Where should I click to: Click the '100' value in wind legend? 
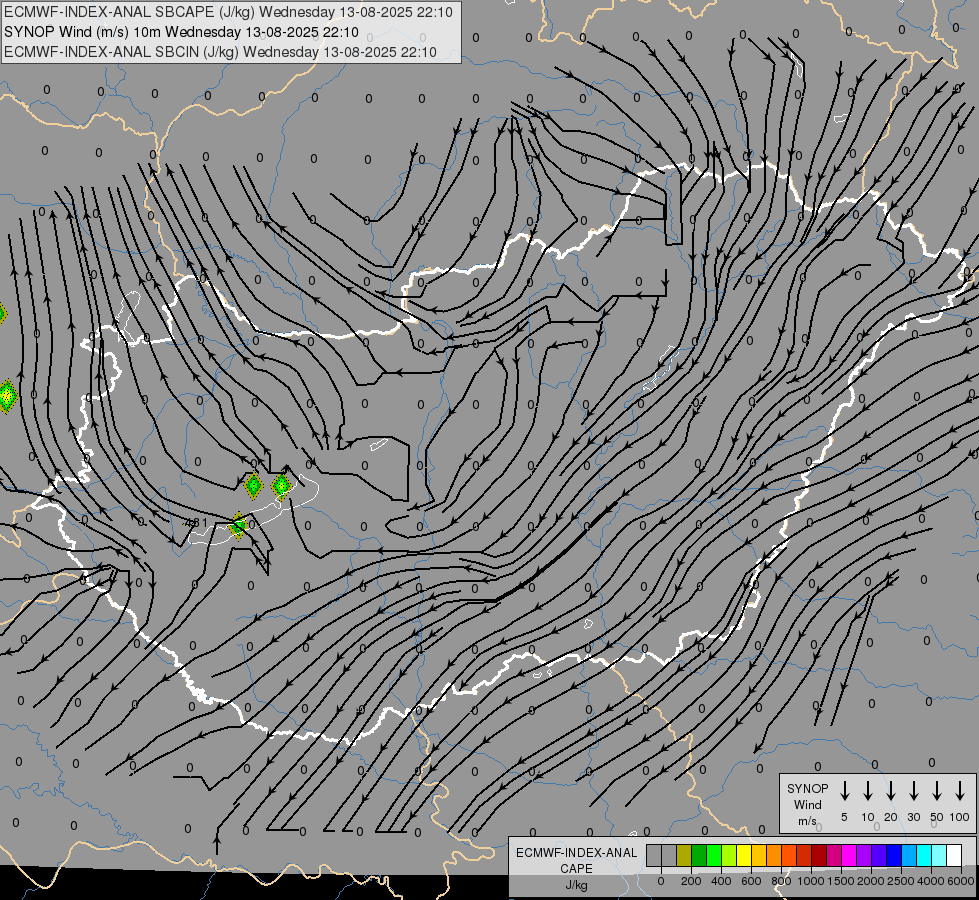pos(960,817)
